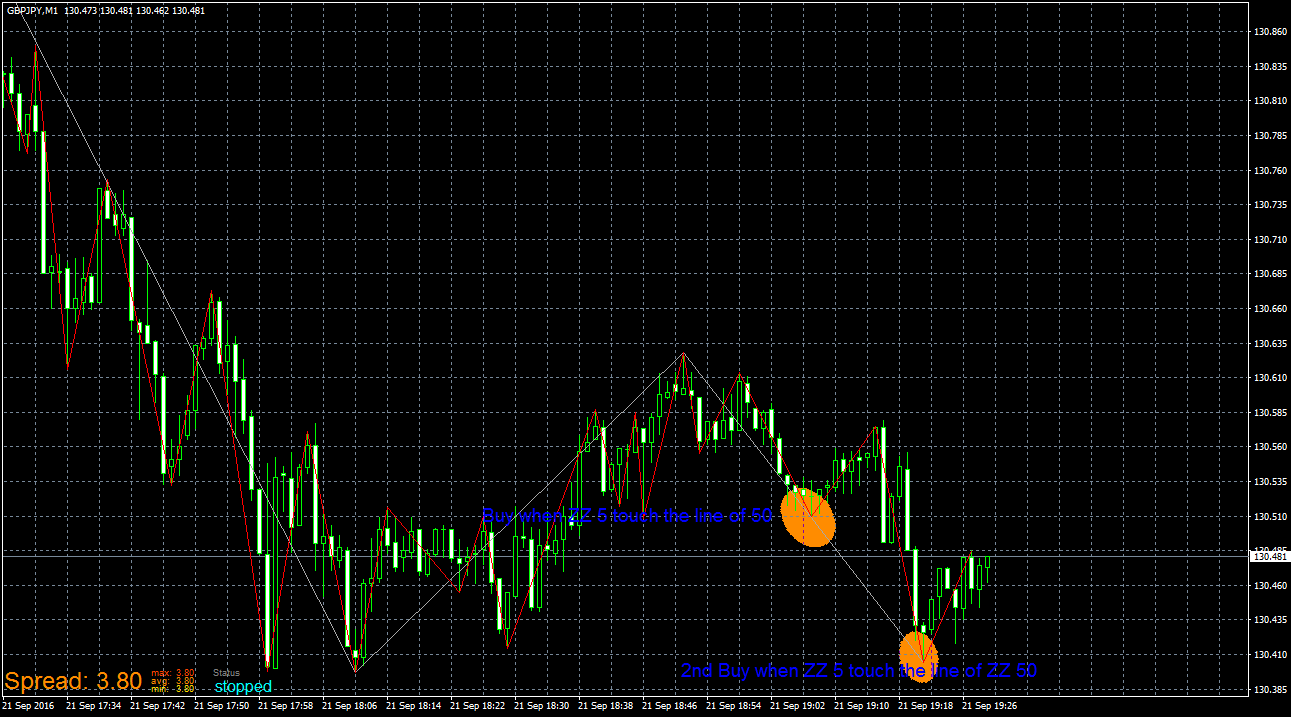The height and width of the screenshot is (717, 1291).
Task: Click the 130.710 price scale label
Action: point(1270,240)
